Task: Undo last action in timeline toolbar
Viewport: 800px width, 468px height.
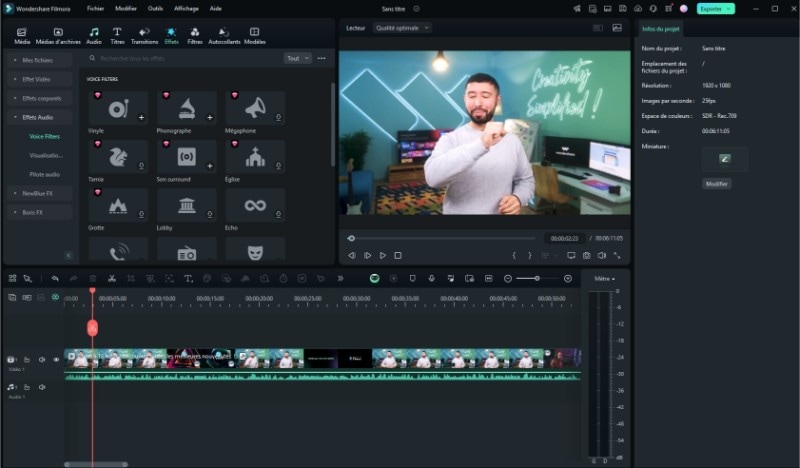Action: (55, 278)
